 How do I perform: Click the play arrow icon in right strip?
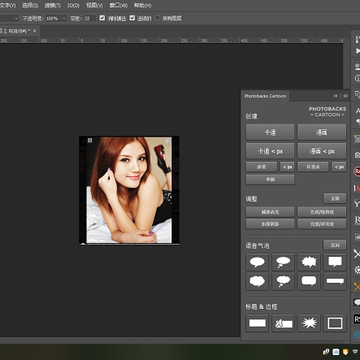[x=358, y=51]
